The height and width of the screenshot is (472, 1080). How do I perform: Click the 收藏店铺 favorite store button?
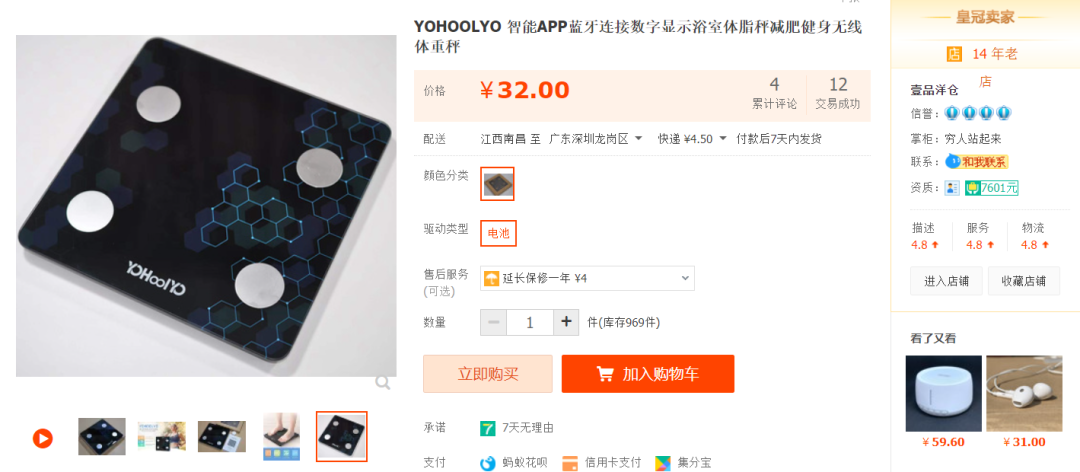[1024, 280]
